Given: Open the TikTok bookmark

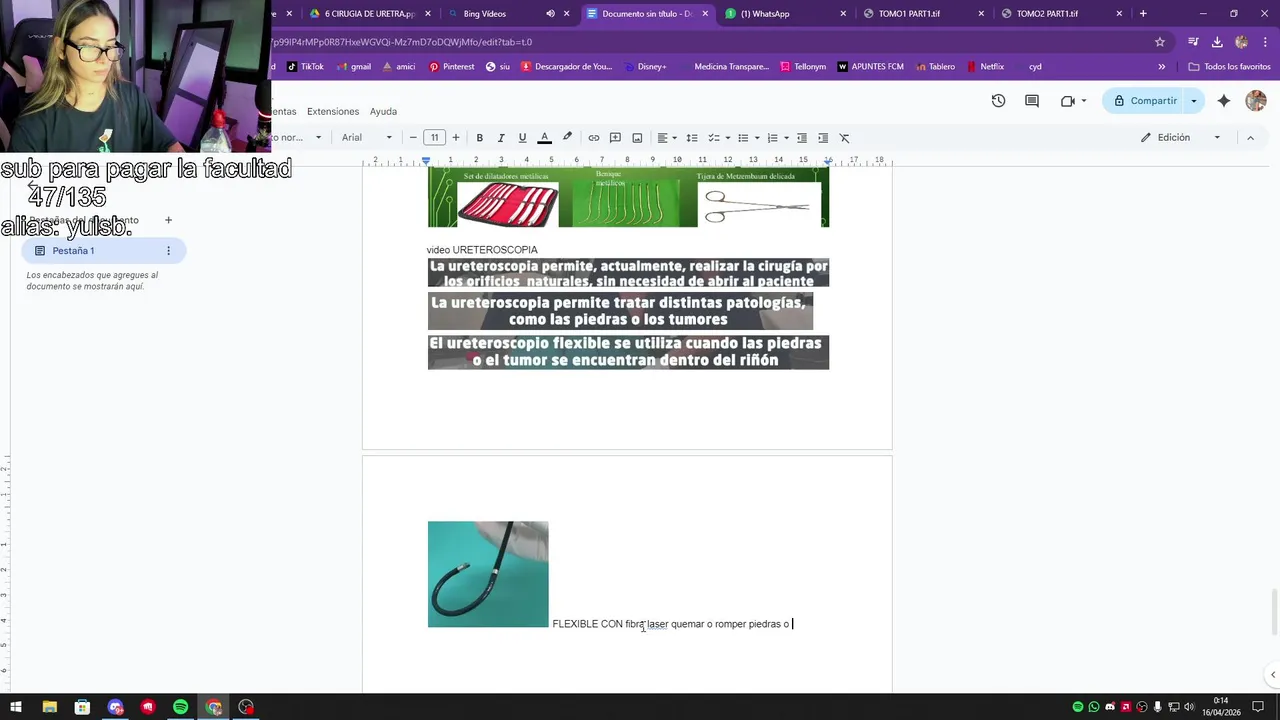Looking at the screenshot, I should (x=305, y=67).
